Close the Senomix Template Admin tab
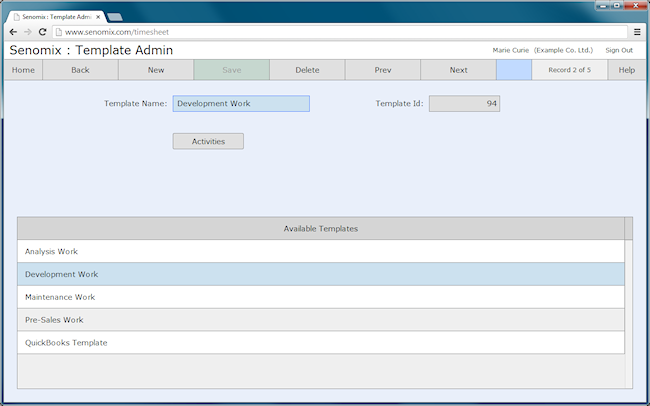 (x=98, y=17)
